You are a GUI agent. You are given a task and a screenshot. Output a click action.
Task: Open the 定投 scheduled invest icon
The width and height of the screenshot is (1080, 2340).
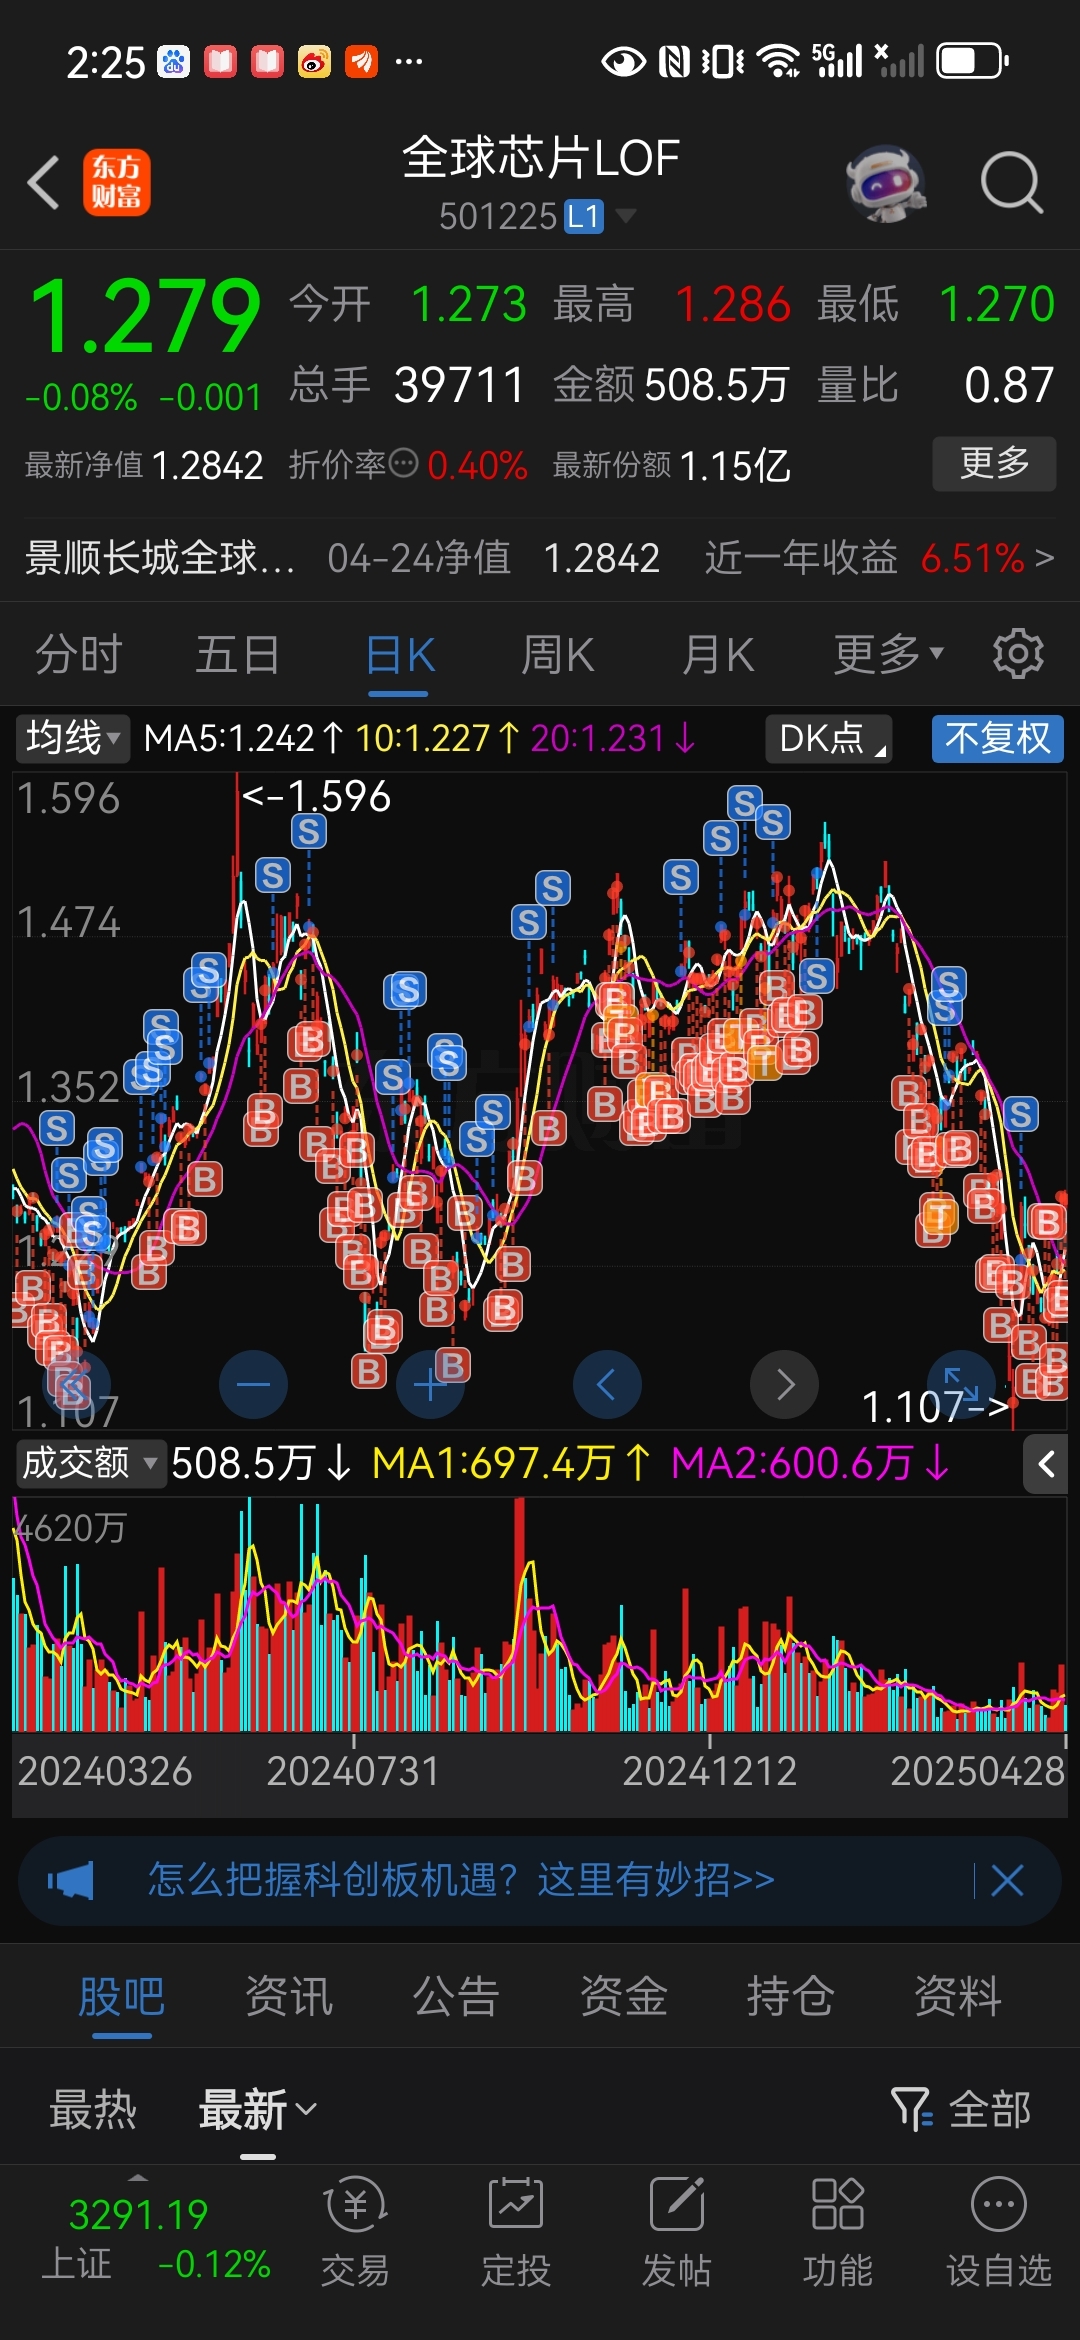516,2204
